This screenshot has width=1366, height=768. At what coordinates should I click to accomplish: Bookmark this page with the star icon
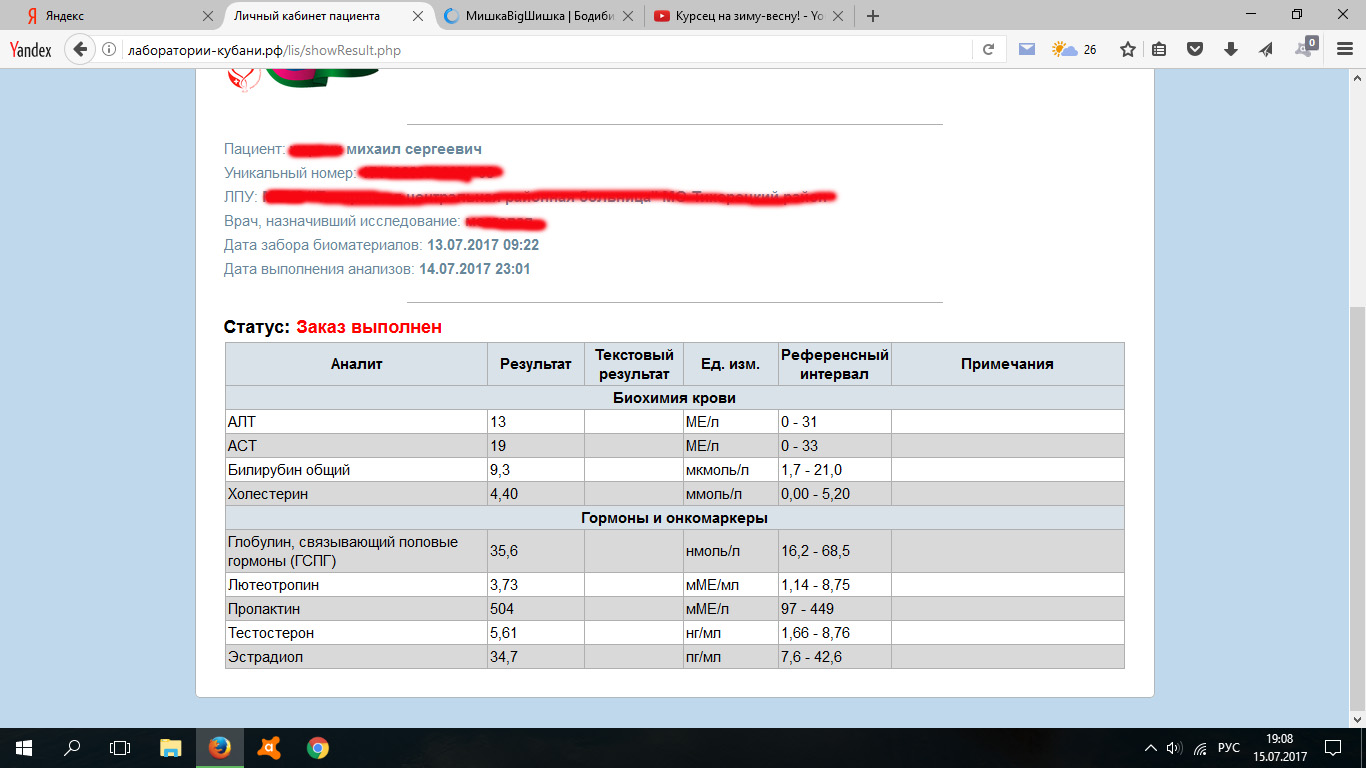pos(1128,50)
